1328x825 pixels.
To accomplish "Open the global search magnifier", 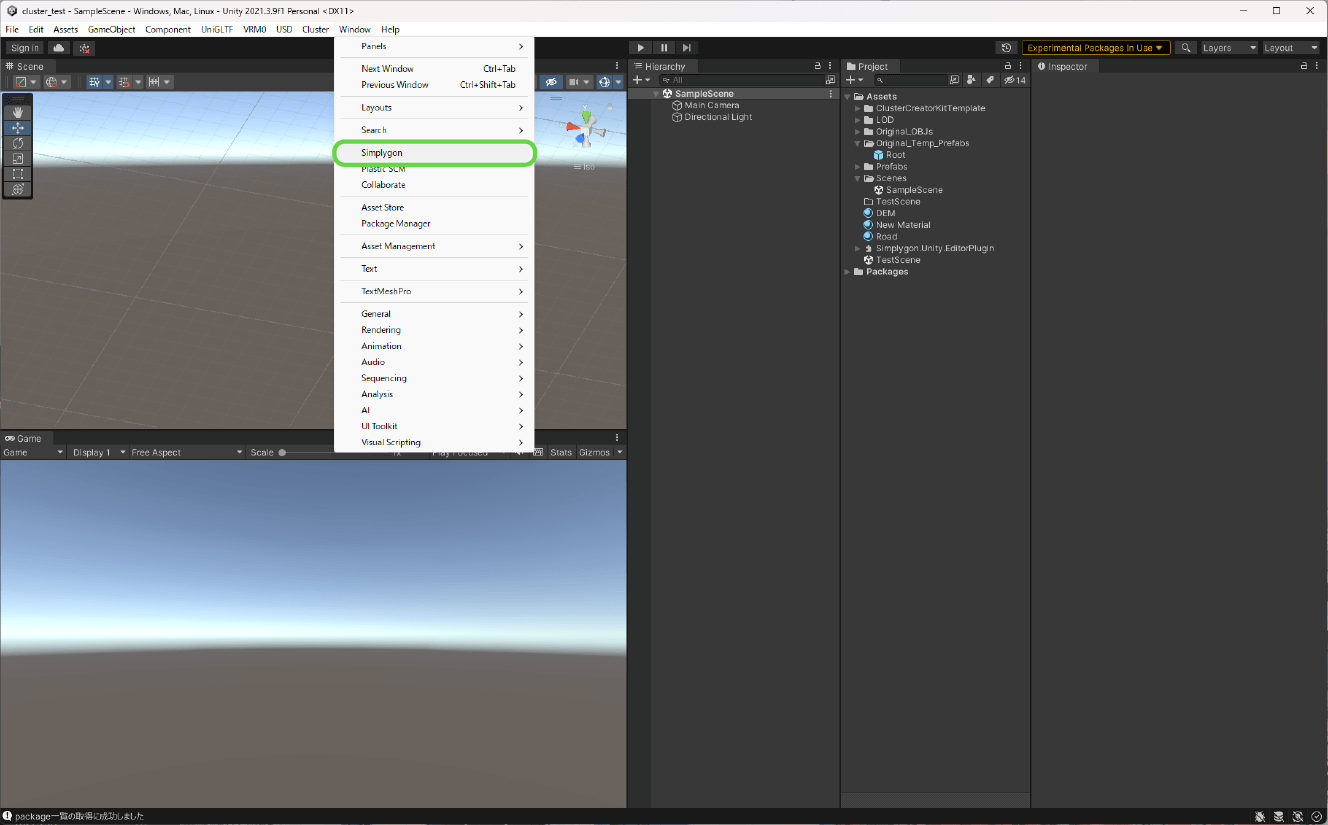I will pyautogui.click(x=1186, y=48).
